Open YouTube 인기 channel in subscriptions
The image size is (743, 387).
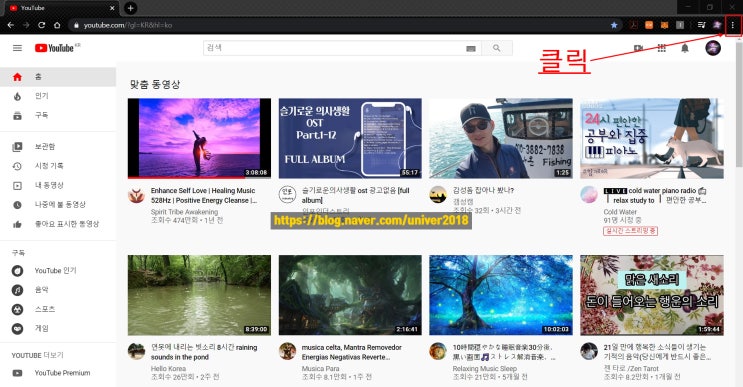[58, 270]
